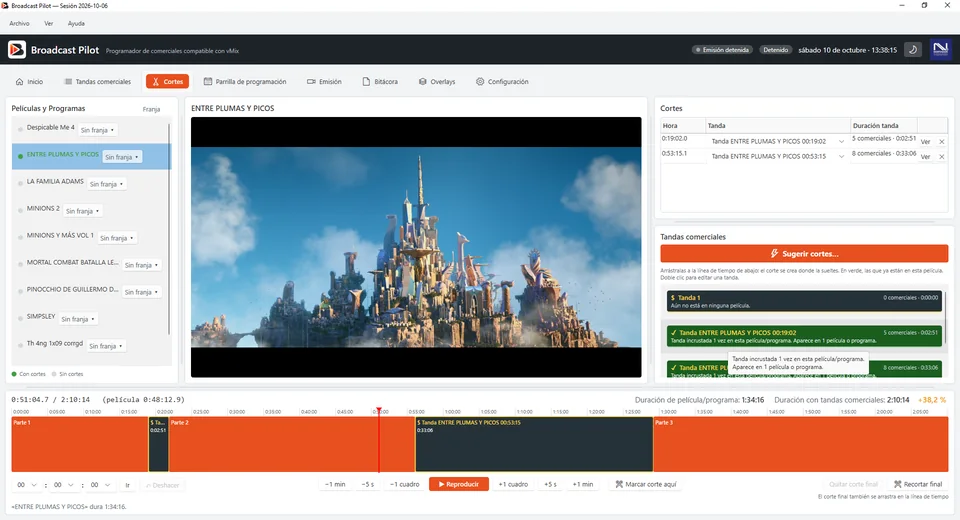Click Marcar corte aquí button
Viewport: 960px width, 520px height.
click(646, 484)
